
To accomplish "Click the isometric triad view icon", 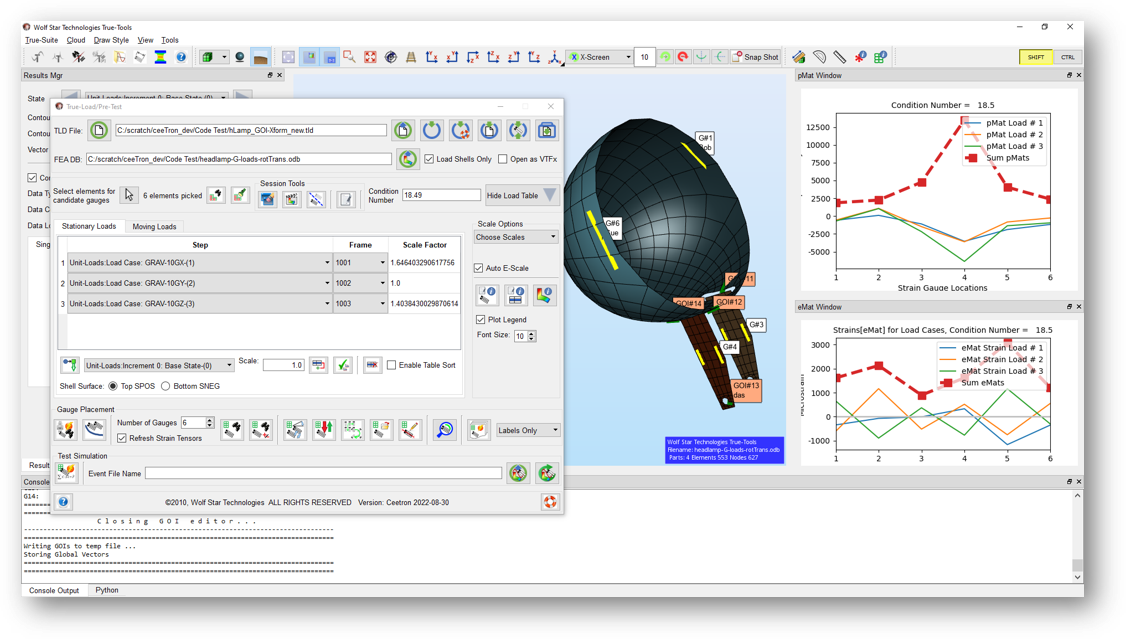I will click(554, 57).
